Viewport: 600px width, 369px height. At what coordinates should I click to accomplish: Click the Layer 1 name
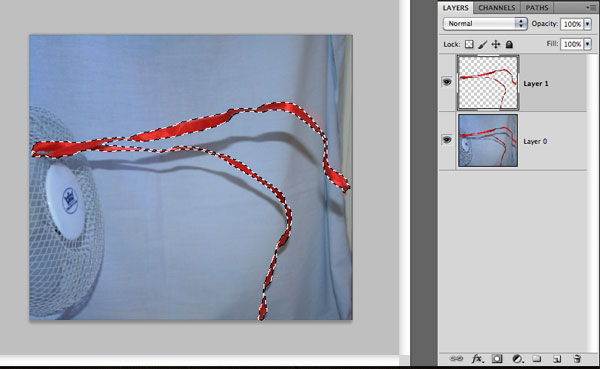pyautogui.click(x=536, y=83)
